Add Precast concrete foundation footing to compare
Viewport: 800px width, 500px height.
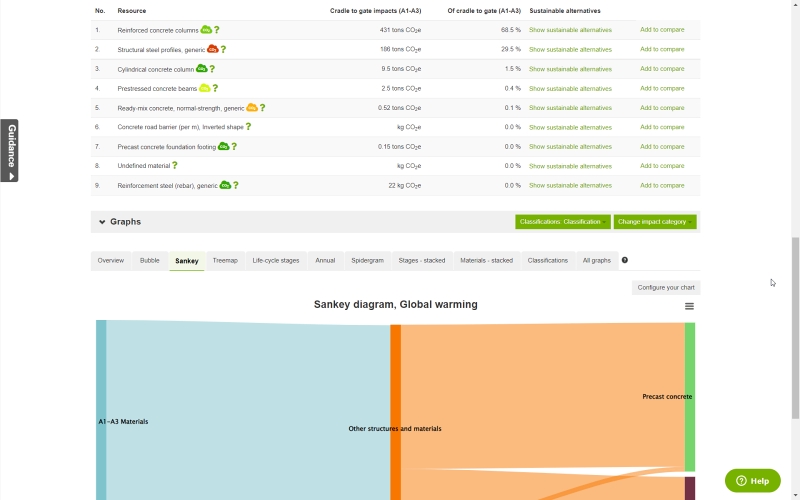coord(662,146)
